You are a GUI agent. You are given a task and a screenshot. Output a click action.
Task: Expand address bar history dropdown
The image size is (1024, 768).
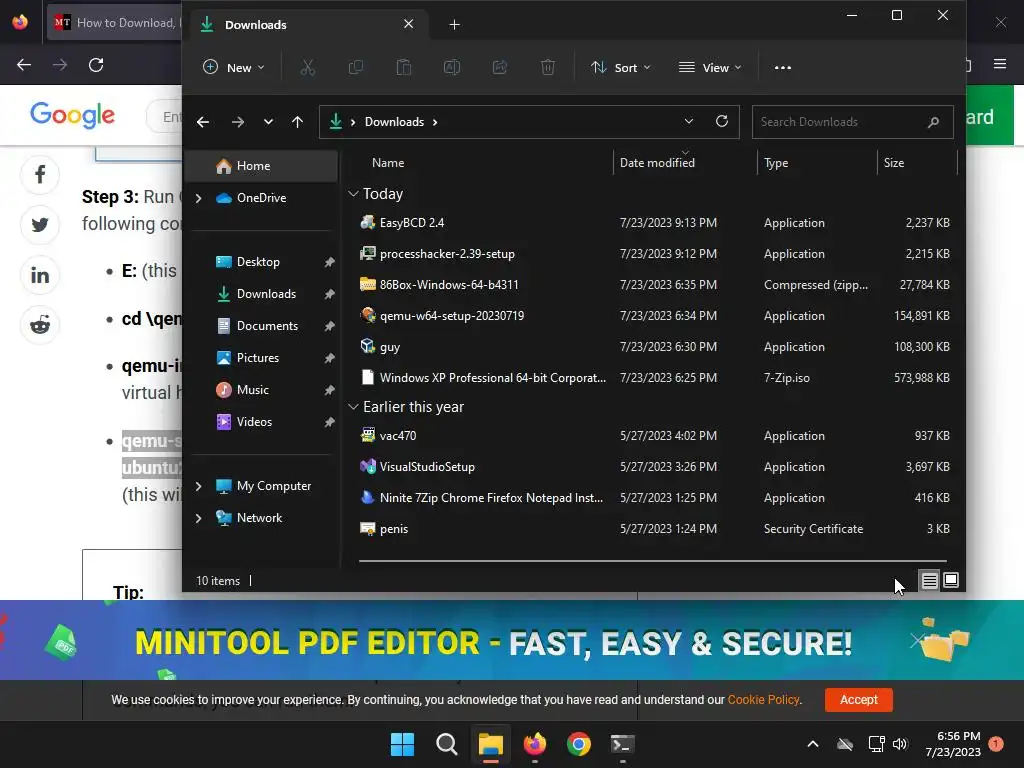[688, 121]
